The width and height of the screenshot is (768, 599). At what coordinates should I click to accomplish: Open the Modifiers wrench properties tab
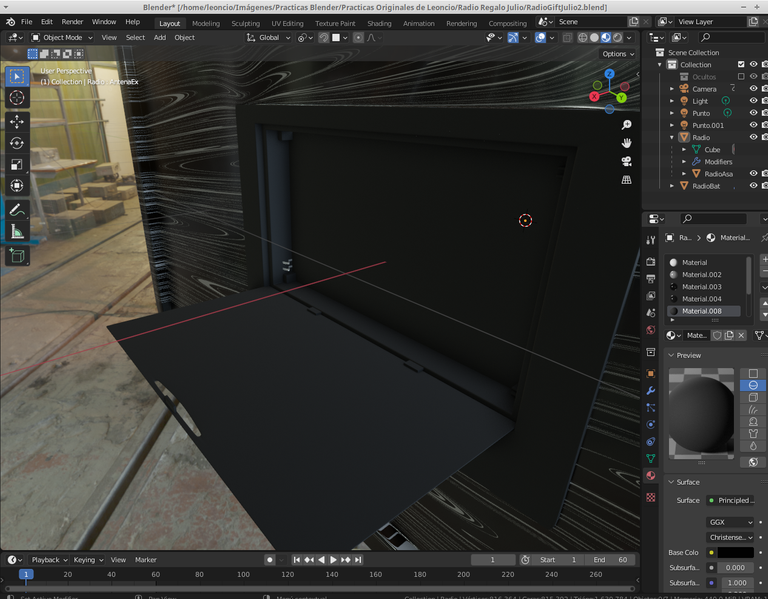click(x=651, y=390)
